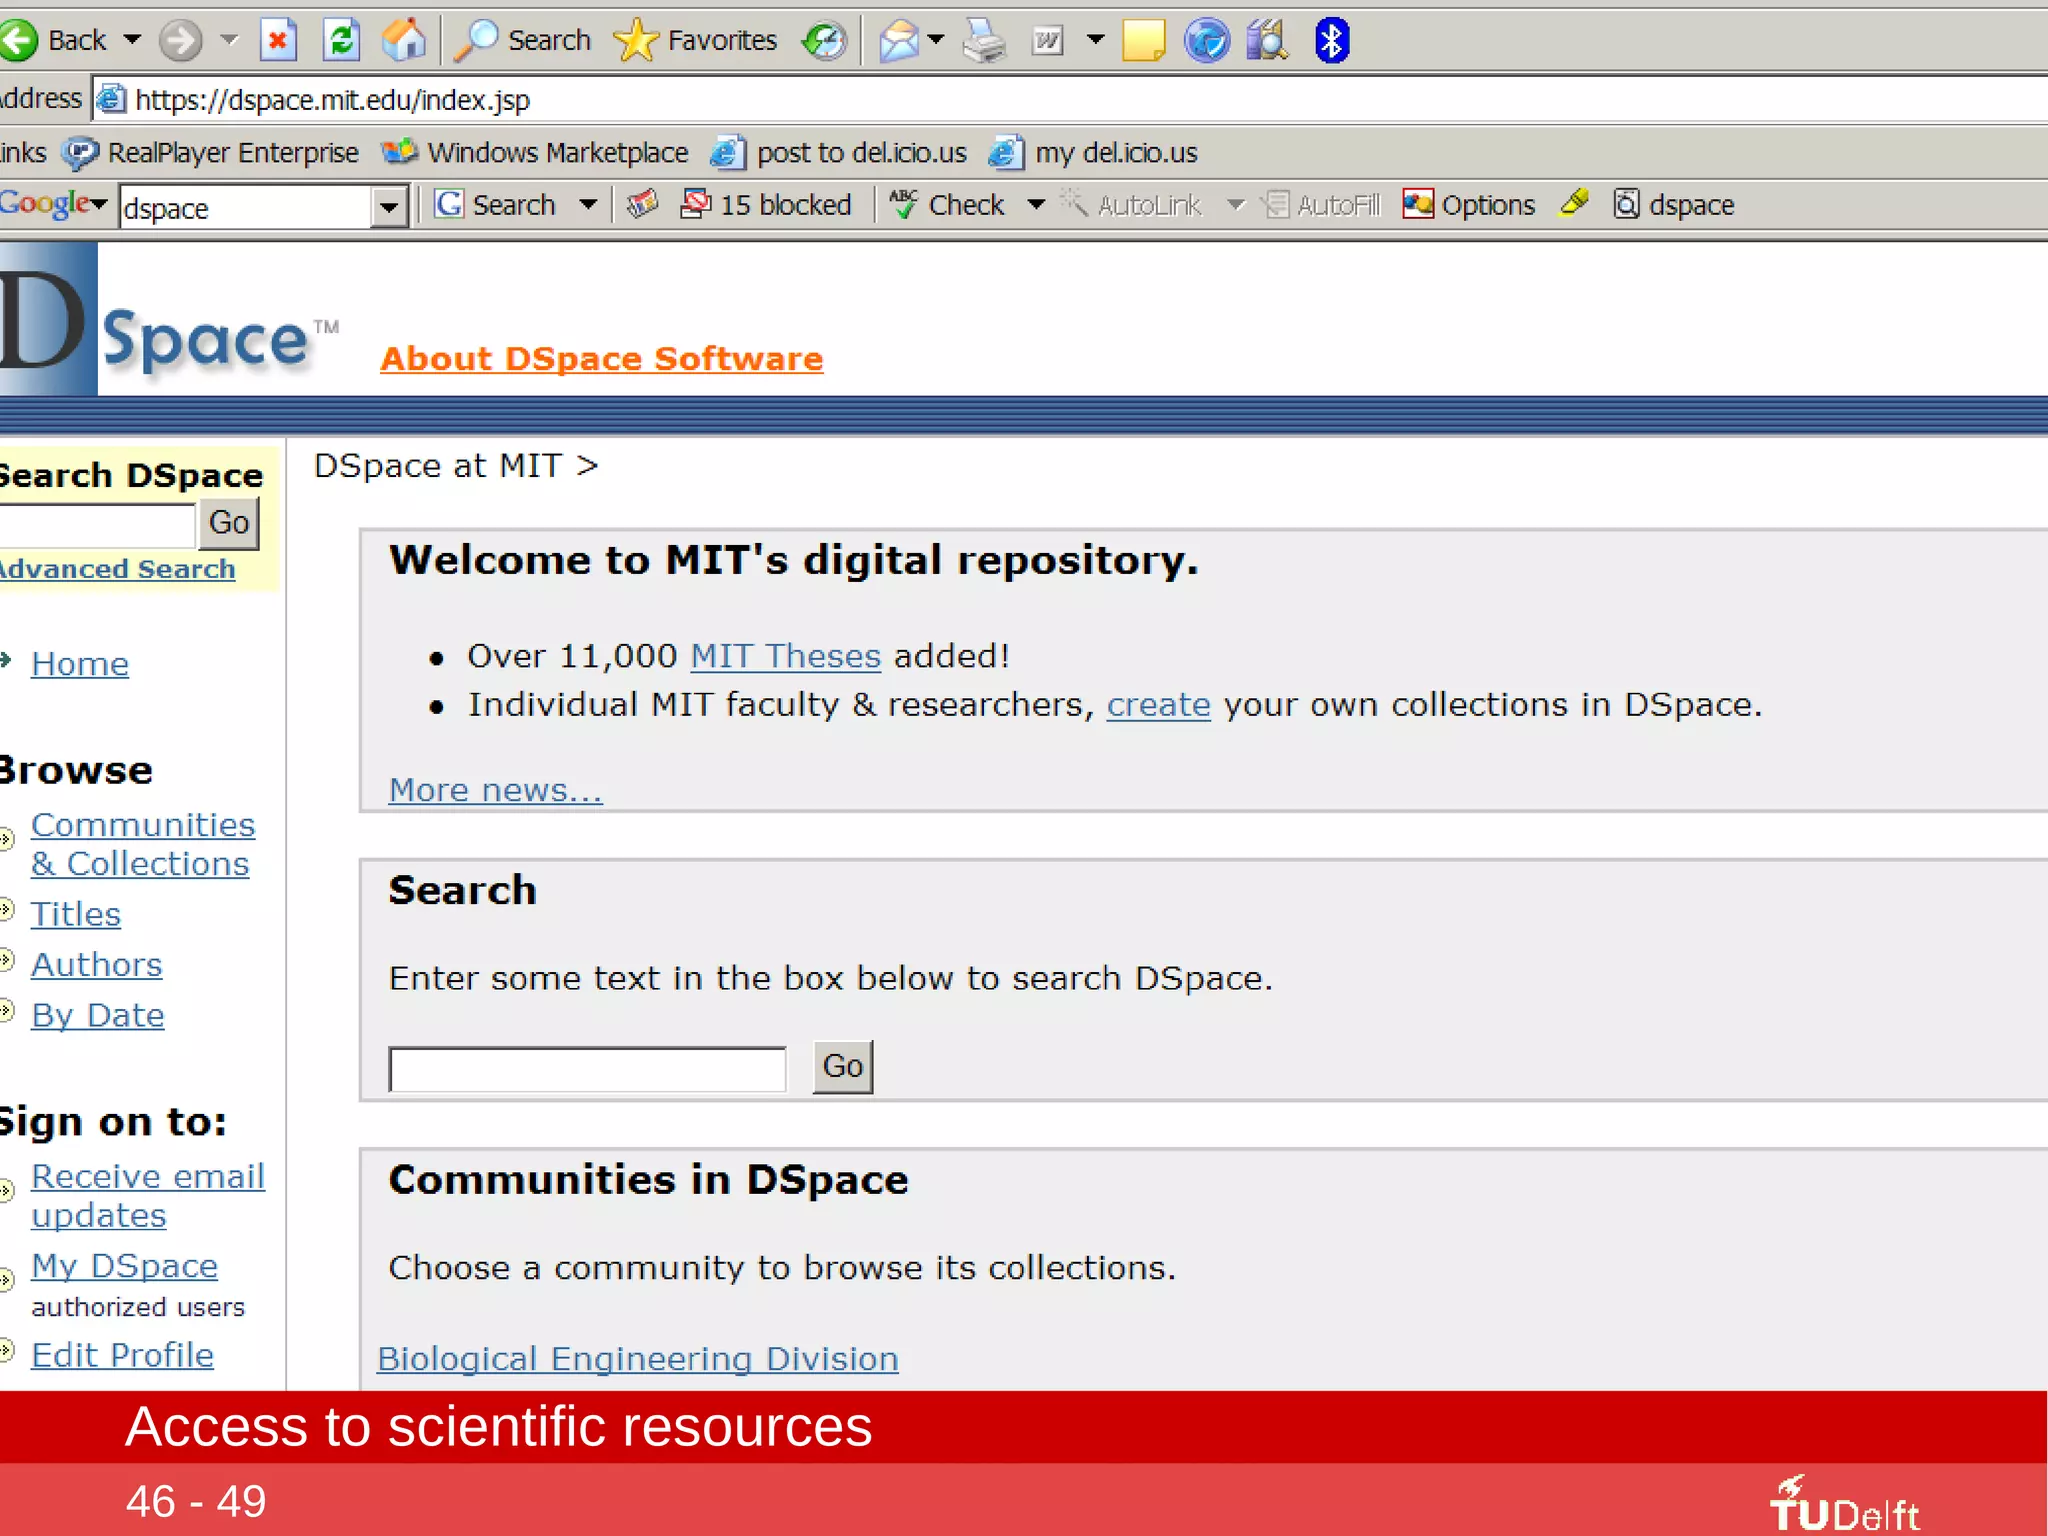Image resolution: width=2048 pixels, height=1536 pixels.
Task: Click the create collections link
Action: 1159,705
